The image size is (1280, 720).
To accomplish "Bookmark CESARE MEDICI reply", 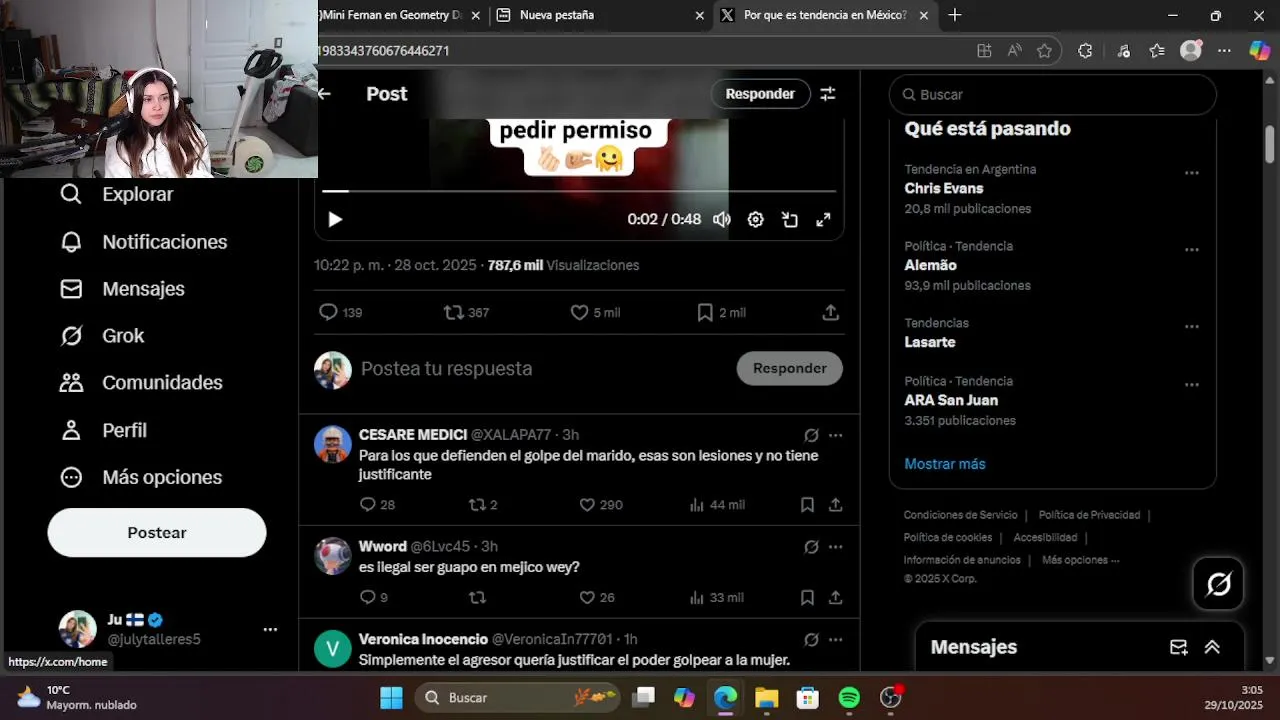I will pyautogui.click(x=807, y=505).
